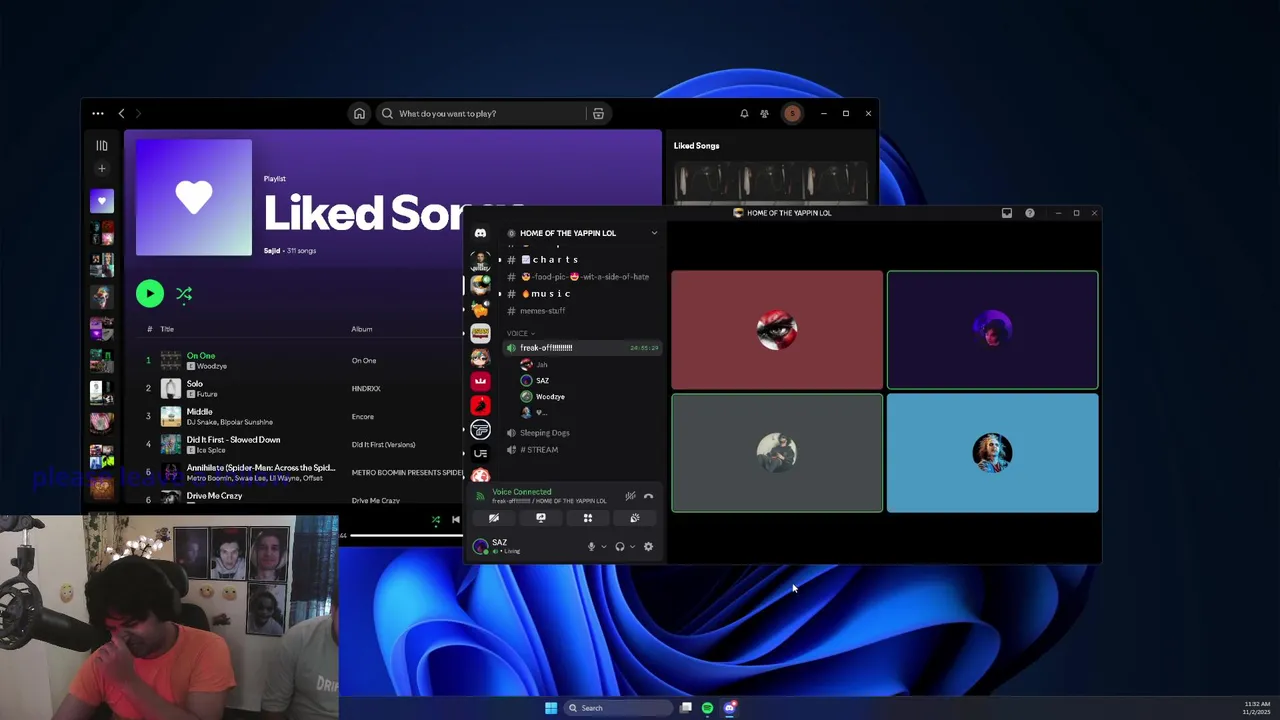Play the song Middle by DJ Snake
The width and height of the screenshot is (1280, 720).
[x=199, y=411]
